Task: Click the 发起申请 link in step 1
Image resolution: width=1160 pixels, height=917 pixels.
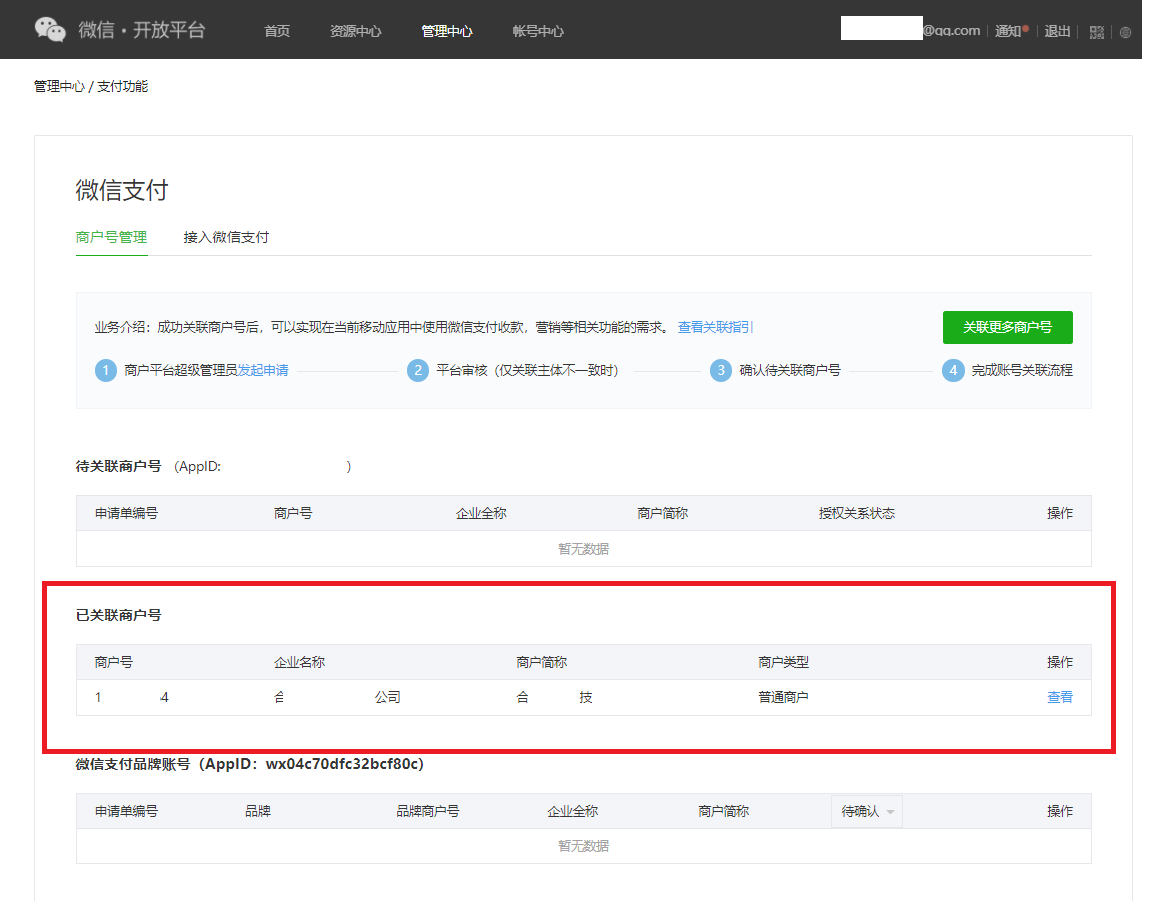Action: click(x=263, y=370)
